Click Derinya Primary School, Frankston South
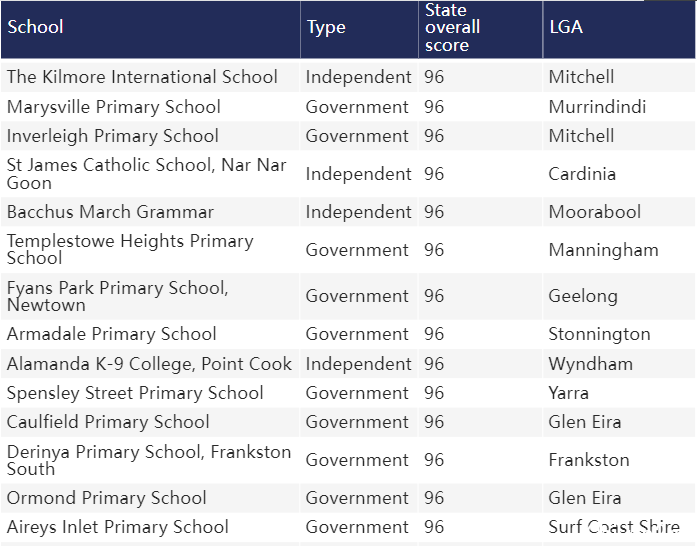This screenshot has height=546, width=697. (x=149, y=460)
